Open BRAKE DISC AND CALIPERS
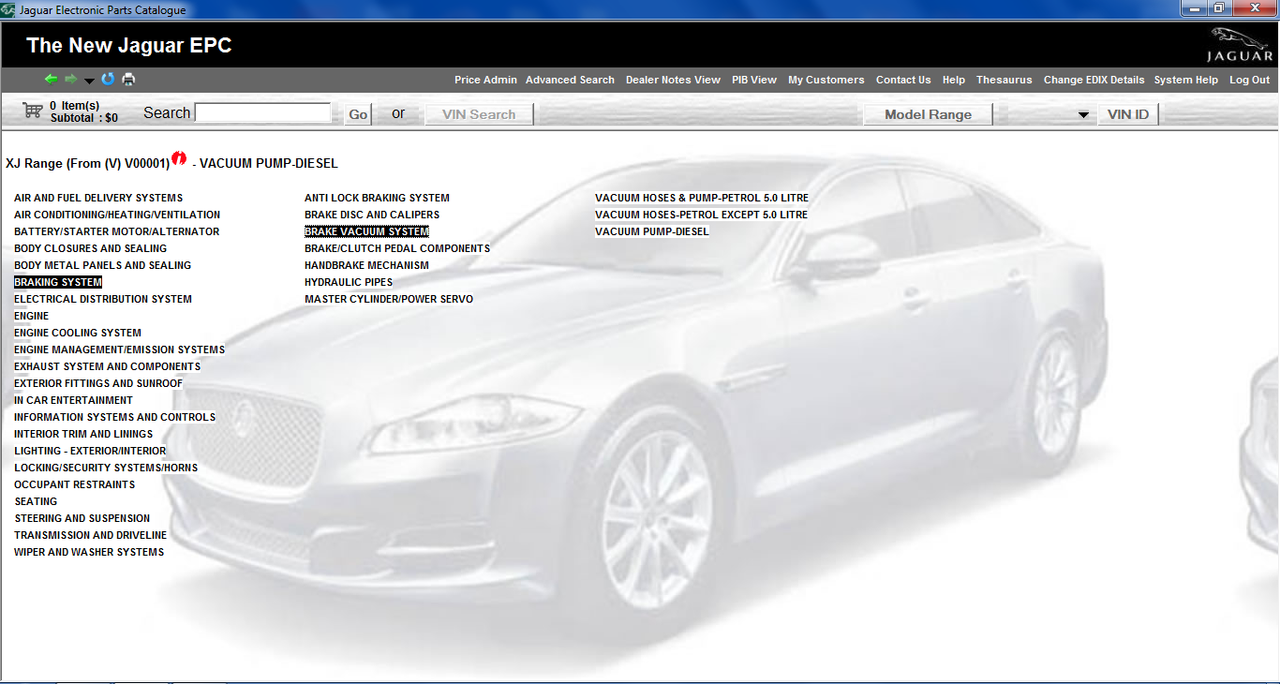The width and height of the screenshot is (1280, 684). tap(372, 215)
